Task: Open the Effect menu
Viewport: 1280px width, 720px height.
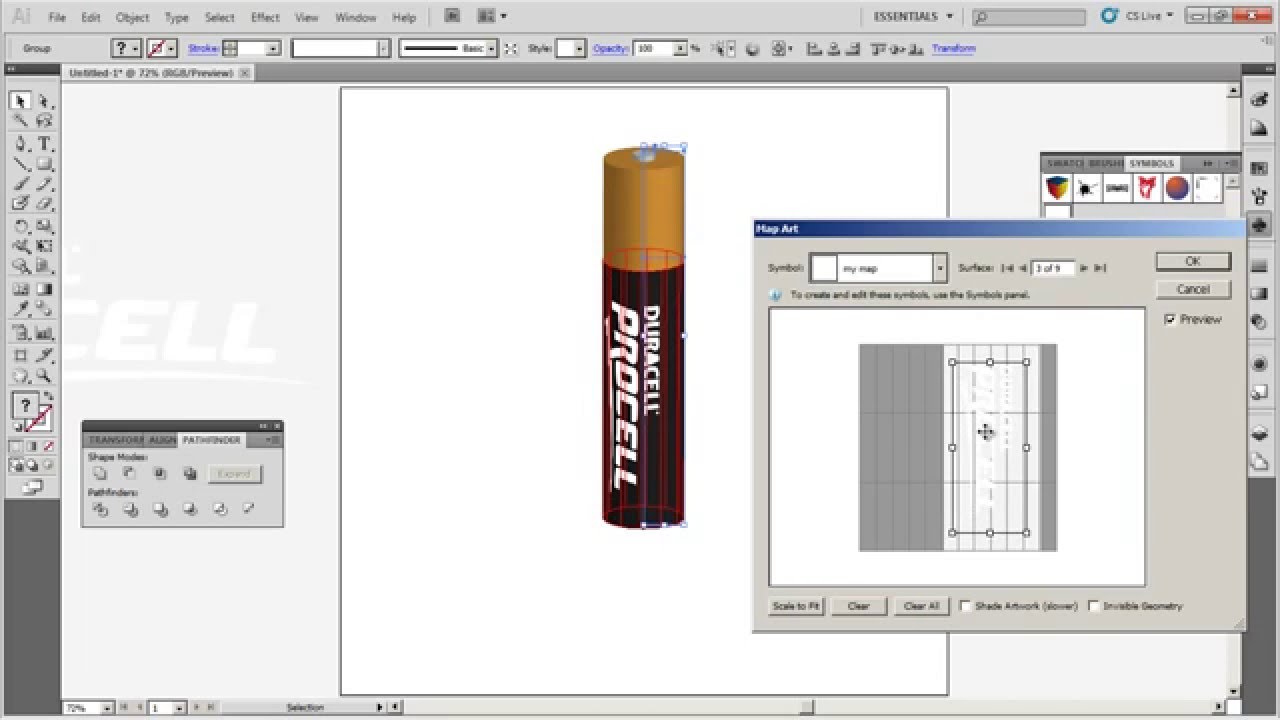Action: [x=265, y=17]
